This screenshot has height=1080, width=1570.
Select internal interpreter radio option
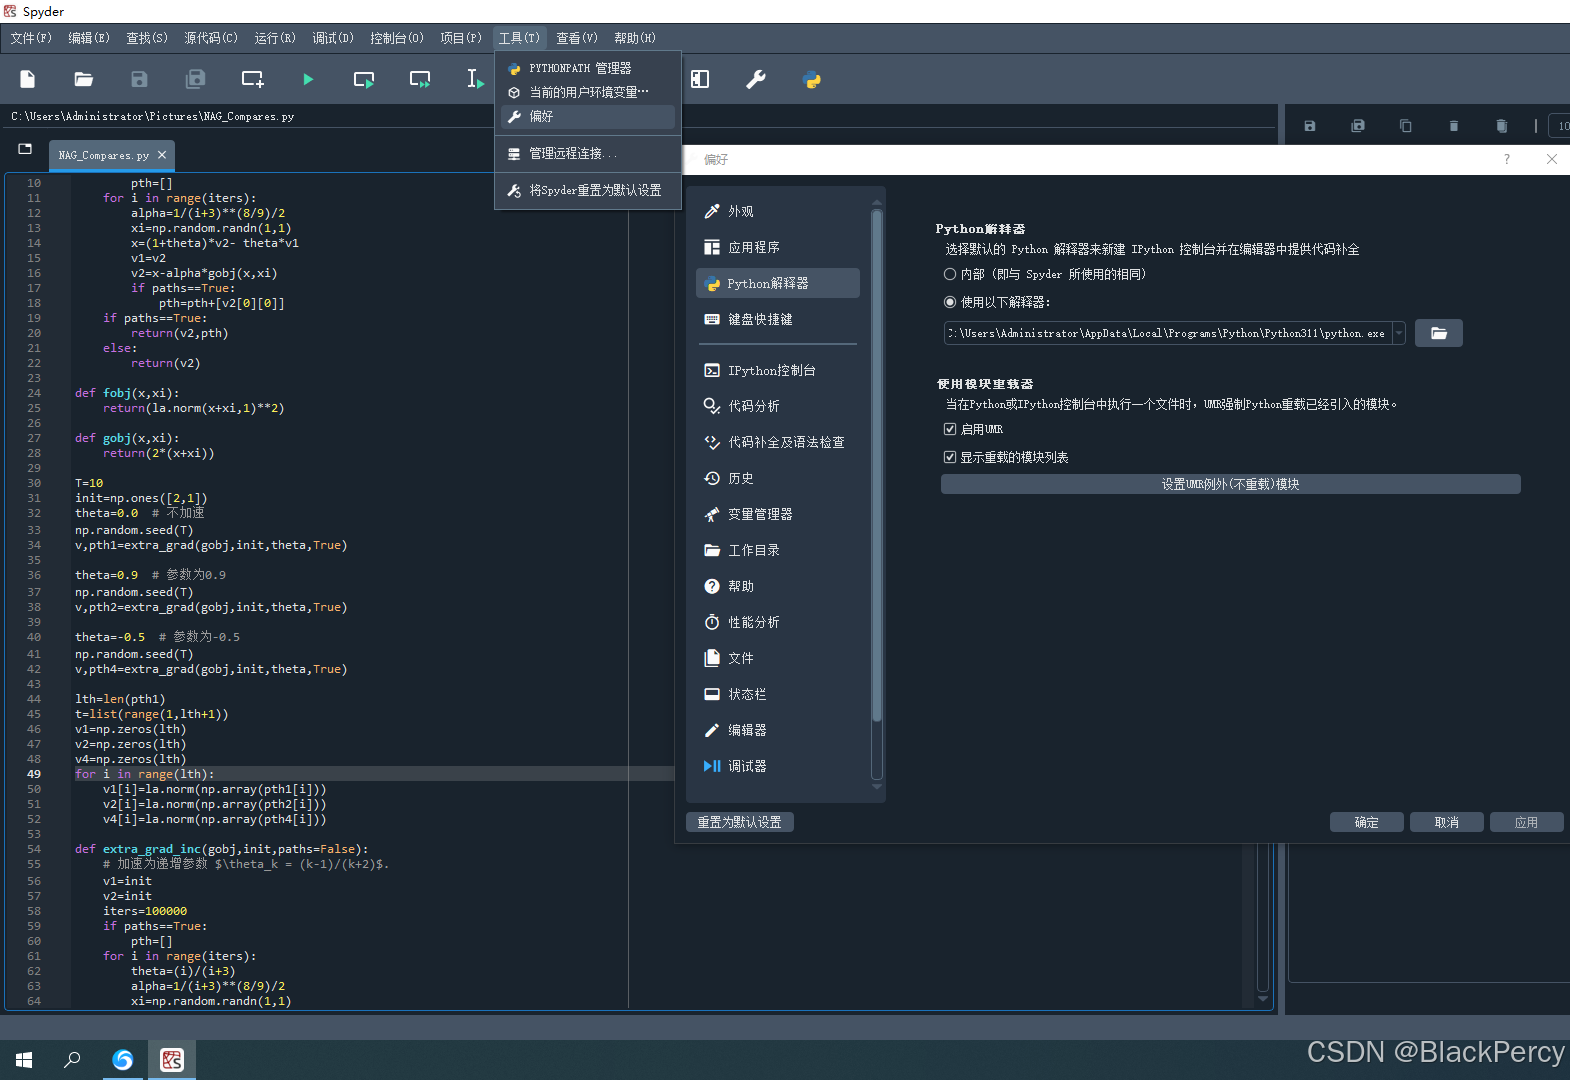pyautogui.click(x=950, y=274)
